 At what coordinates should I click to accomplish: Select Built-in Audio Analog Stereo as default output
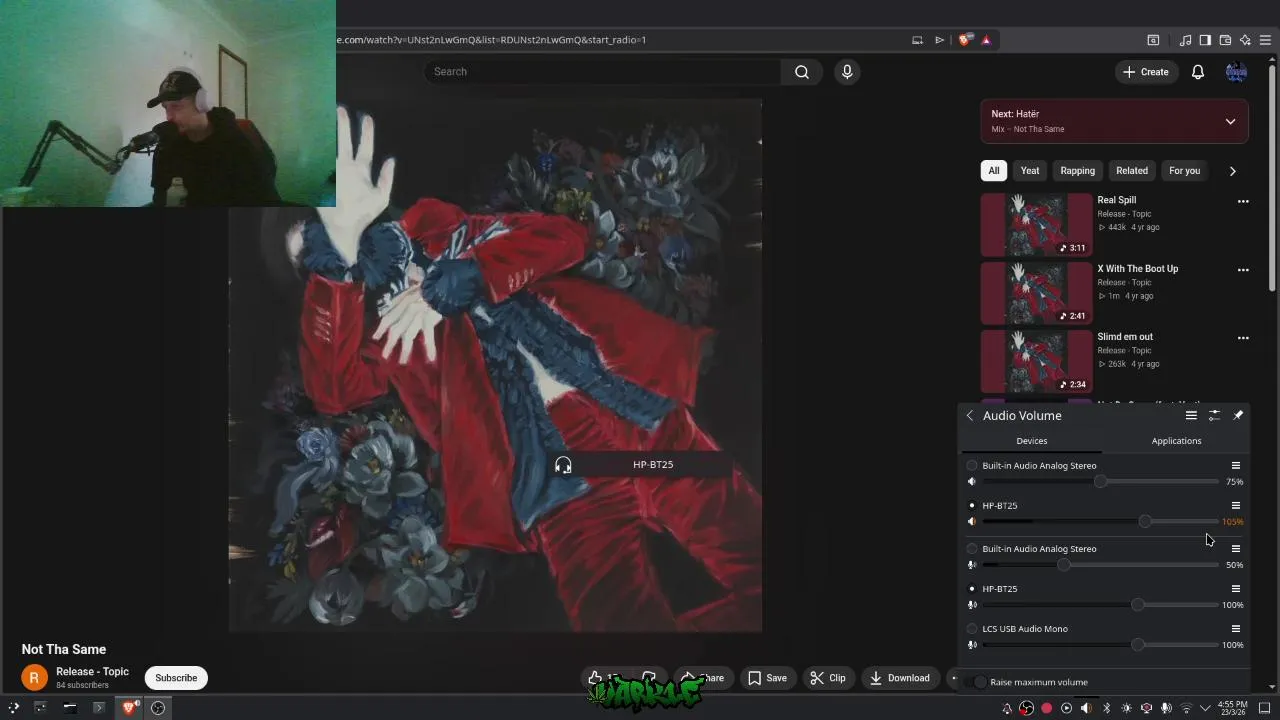[x=972, y=465]
